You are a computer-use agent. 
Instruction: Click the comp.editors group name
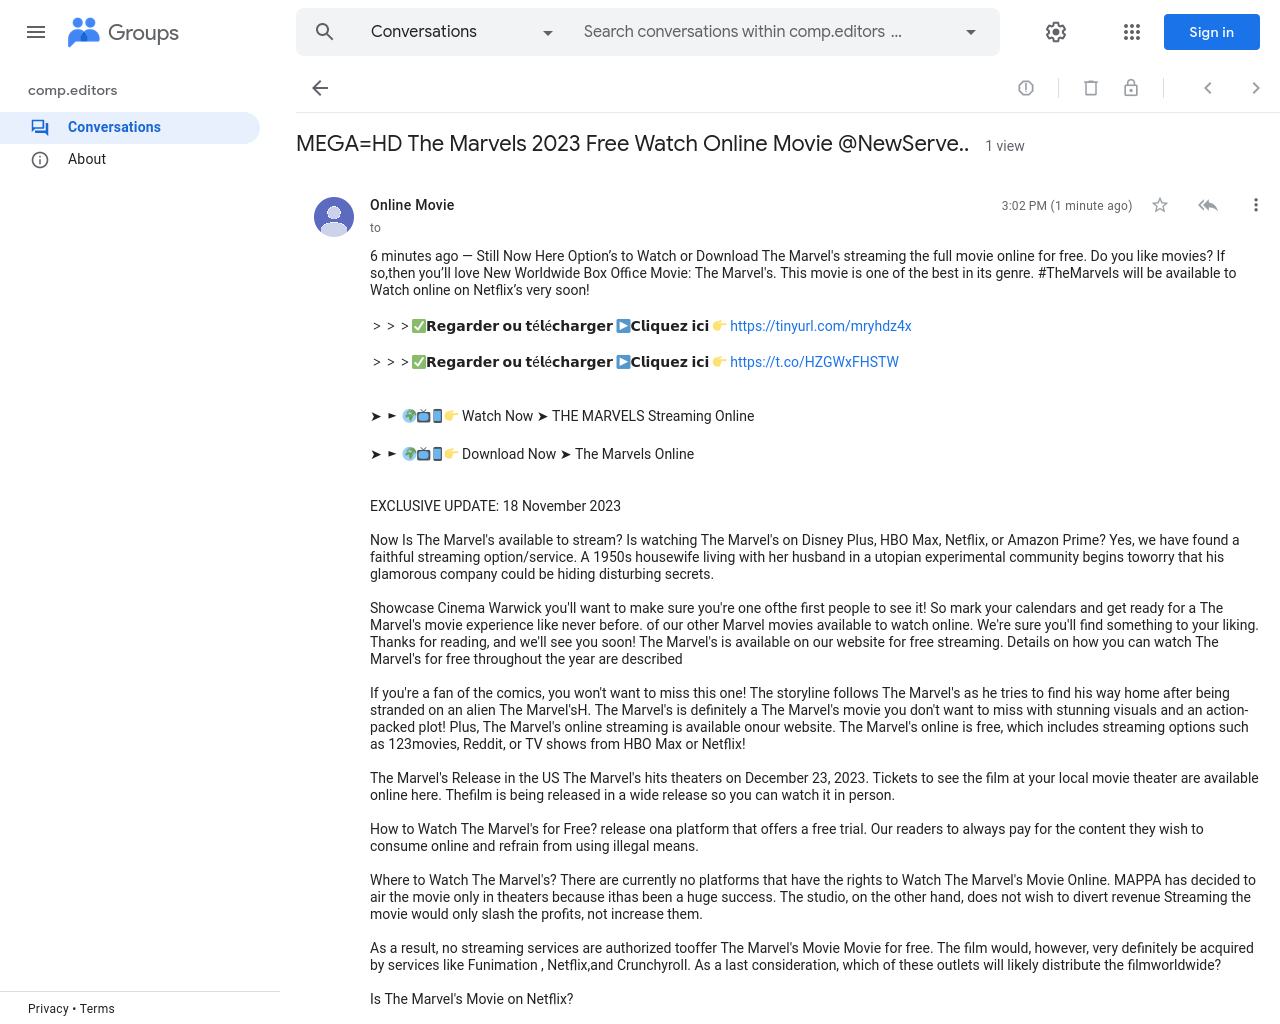point(73,90)
